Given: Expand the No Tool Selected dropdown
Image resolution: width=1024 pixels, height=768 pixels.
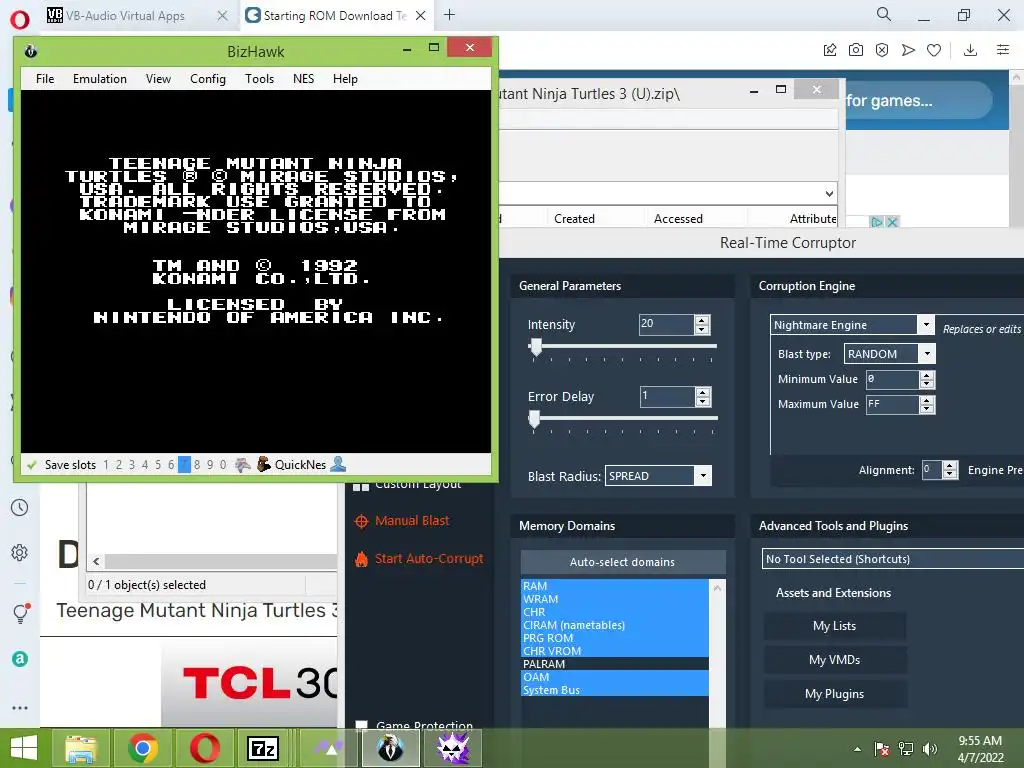Looking at the screenshot, I should (x=893, y=559).
